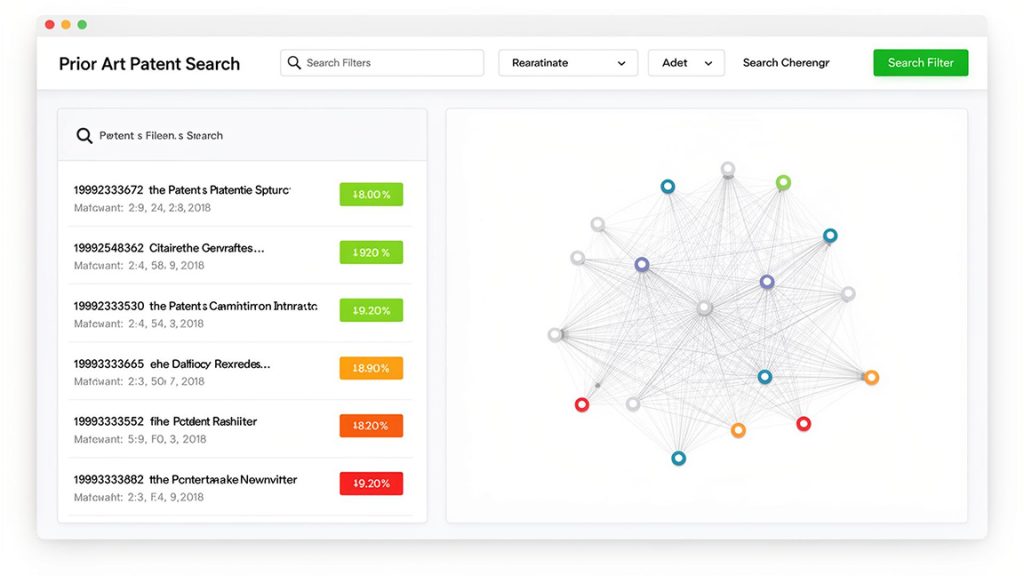Select the red node on the graph's right side
The image size is (1024, 576).
pos(803,424)
